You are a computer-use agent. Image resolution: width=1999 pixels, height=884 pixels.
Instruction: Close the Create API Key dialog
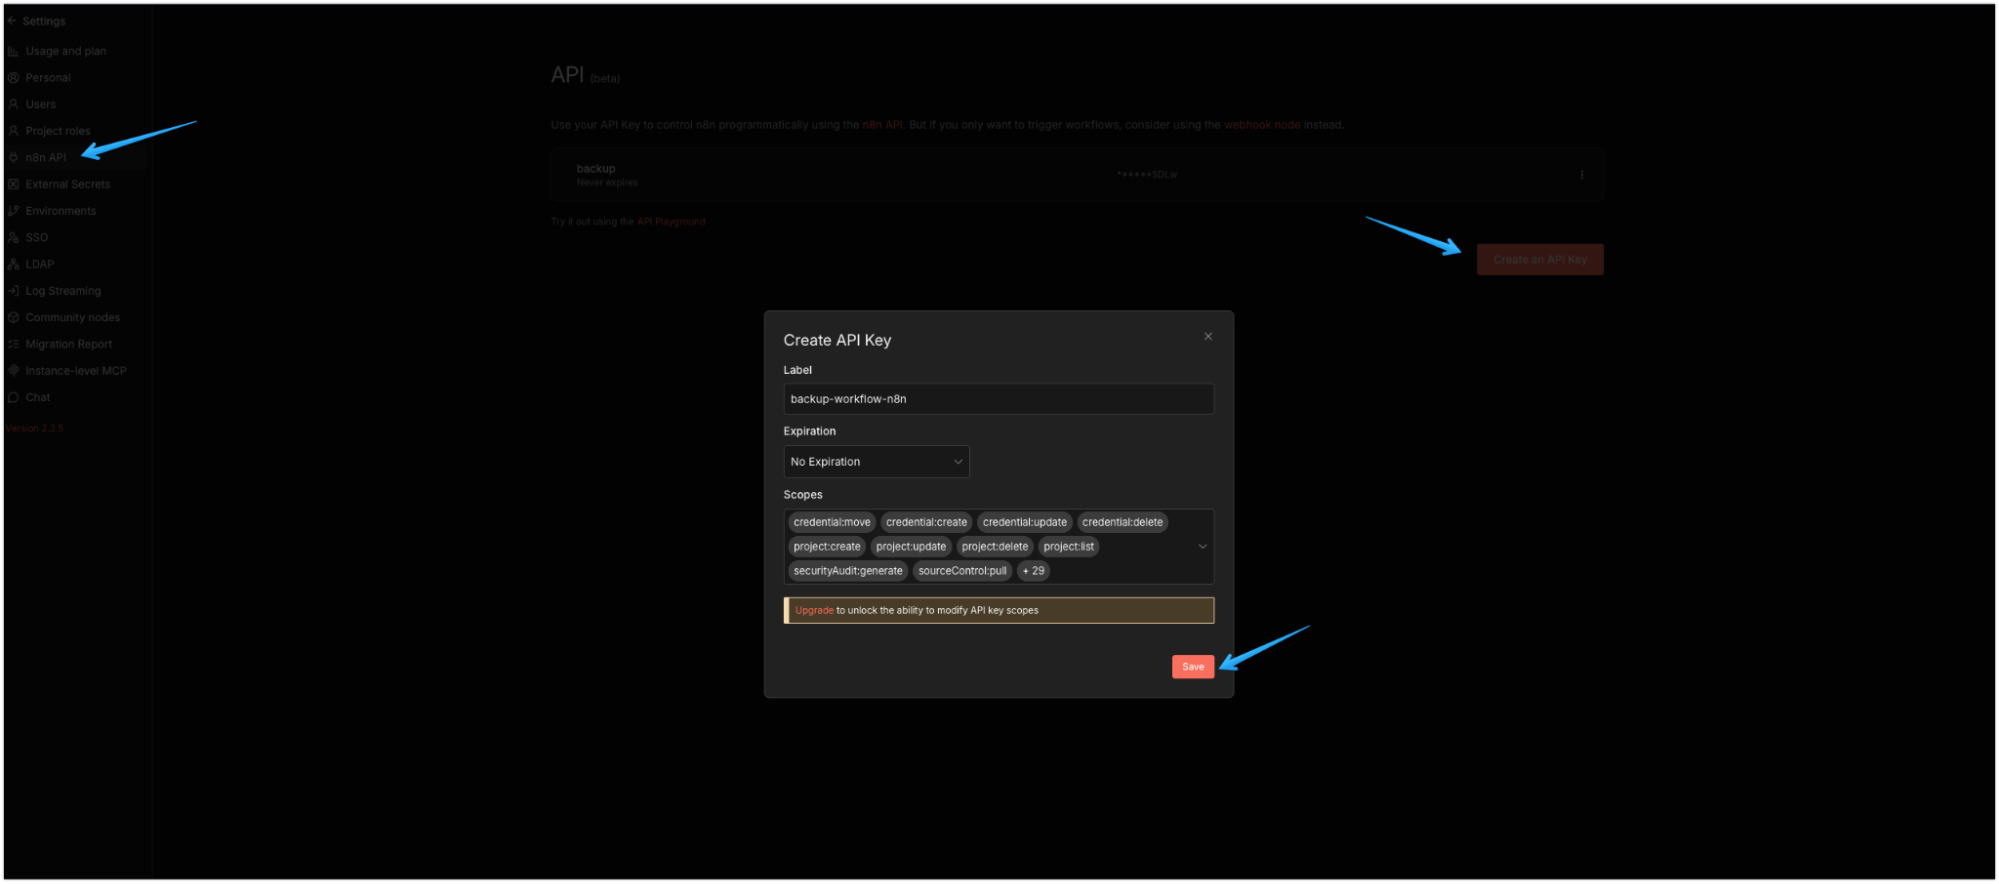[1208, 337]
